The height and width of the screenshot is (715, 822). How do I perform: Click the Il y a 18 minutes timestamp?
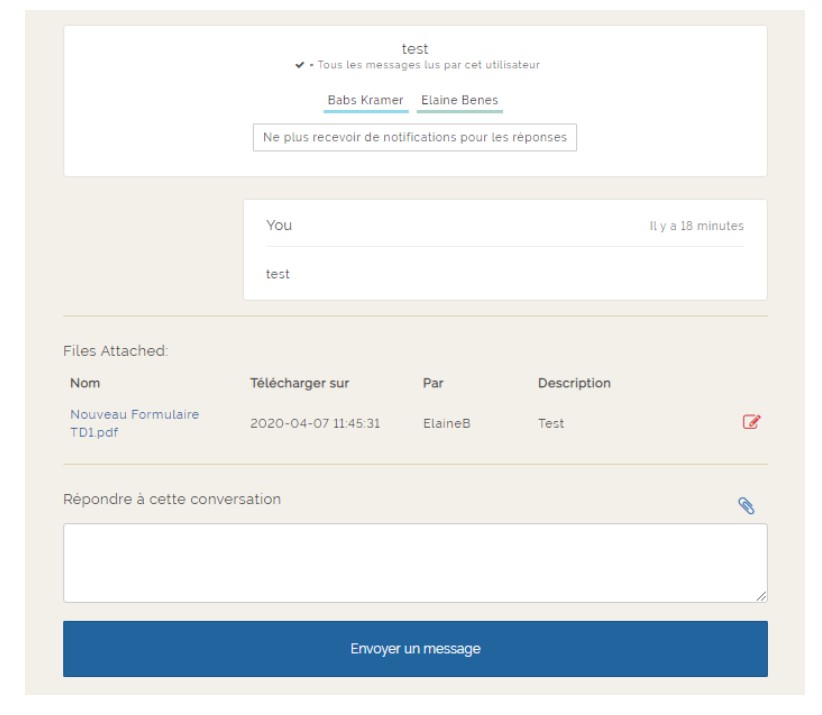click(696, 226)
